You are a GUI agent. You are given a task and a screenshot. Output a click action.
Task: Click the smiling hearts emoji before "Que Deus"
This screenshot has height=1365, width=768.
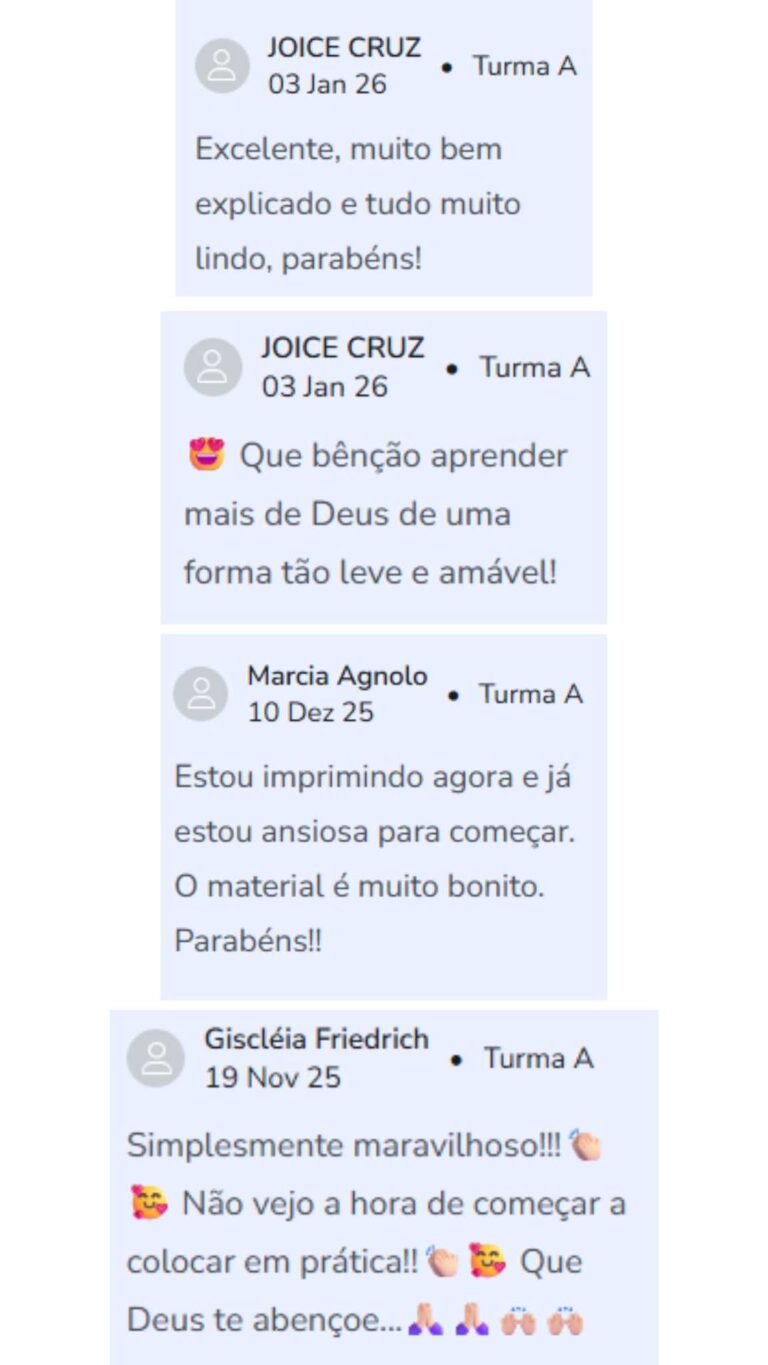coord(487,1261)
